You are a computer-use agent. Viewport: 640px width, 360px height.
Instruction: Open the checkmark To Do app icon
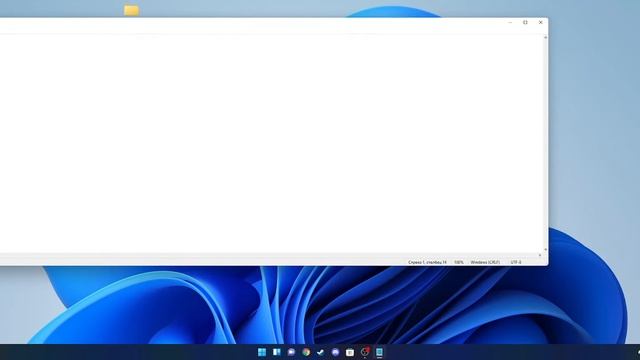(x=321, y=352)
